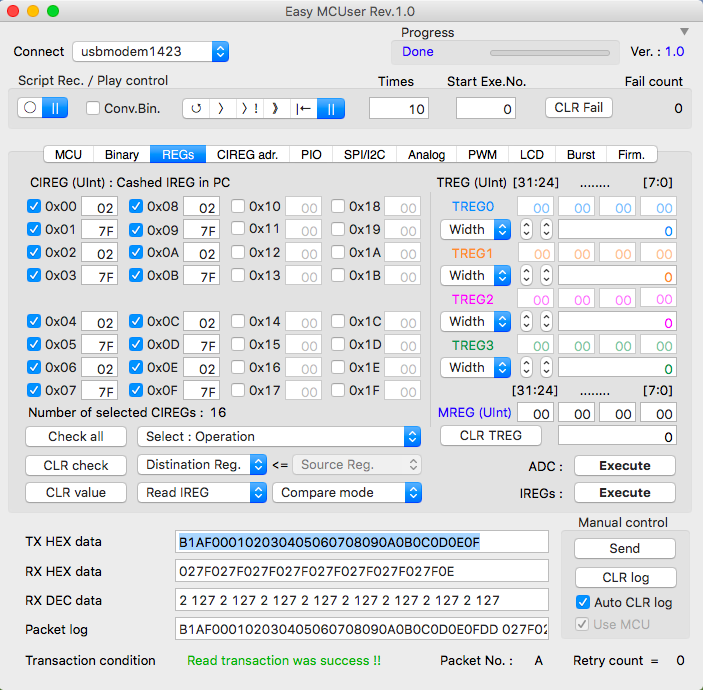Click second stepper arrows for TREG0 width
Viewport: 703px width, 690px height.
pos(546,230)
